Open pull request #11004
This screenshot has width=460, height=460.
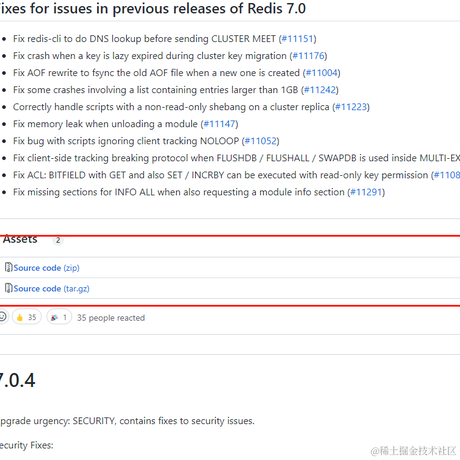point(322,73)
